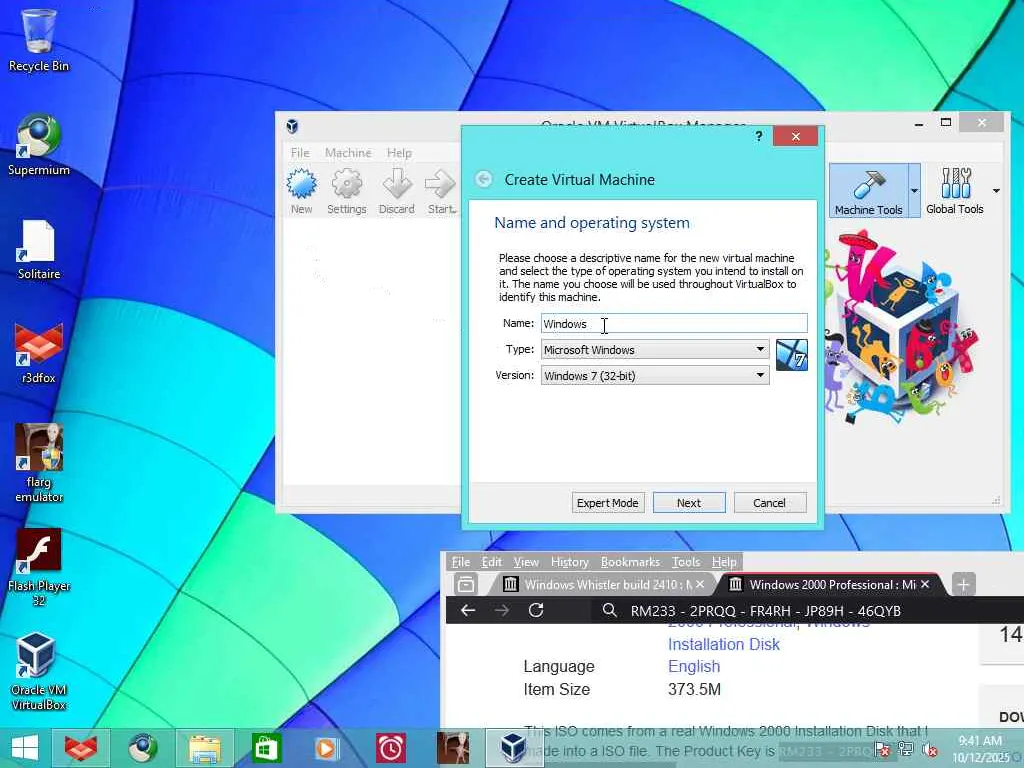Expand the Version dropdown

[760, 376]
